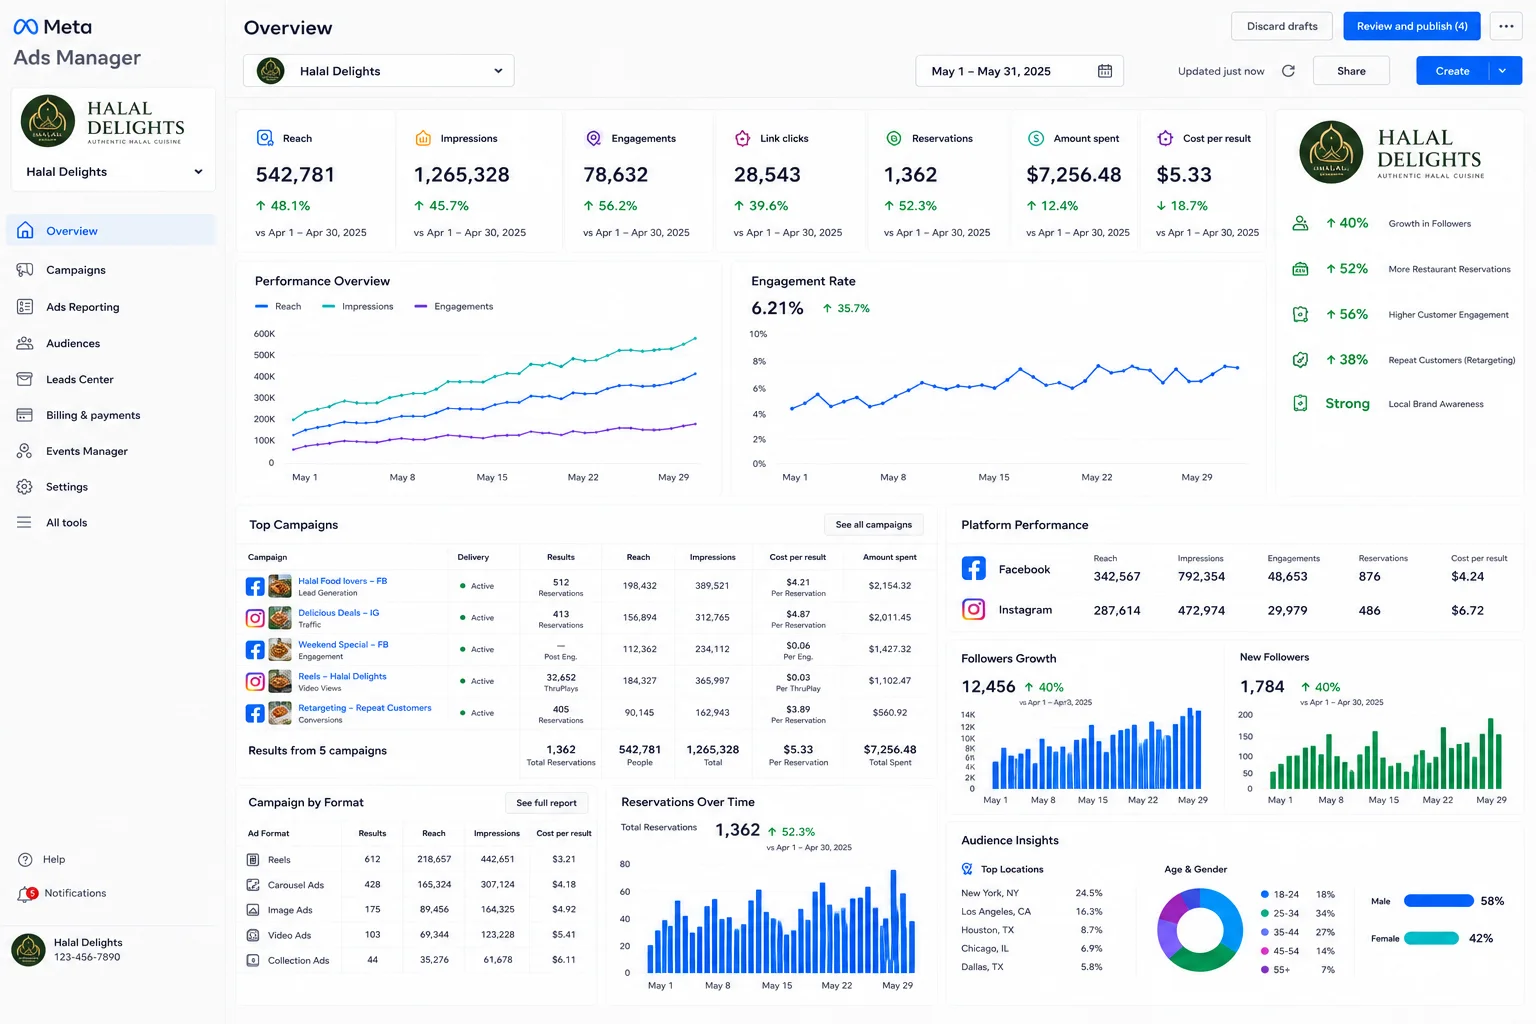The height and width of the screenshot is (1024, 1536).
Task: Click the Female 42% gender bar
Action: (x=1431, y=938)
